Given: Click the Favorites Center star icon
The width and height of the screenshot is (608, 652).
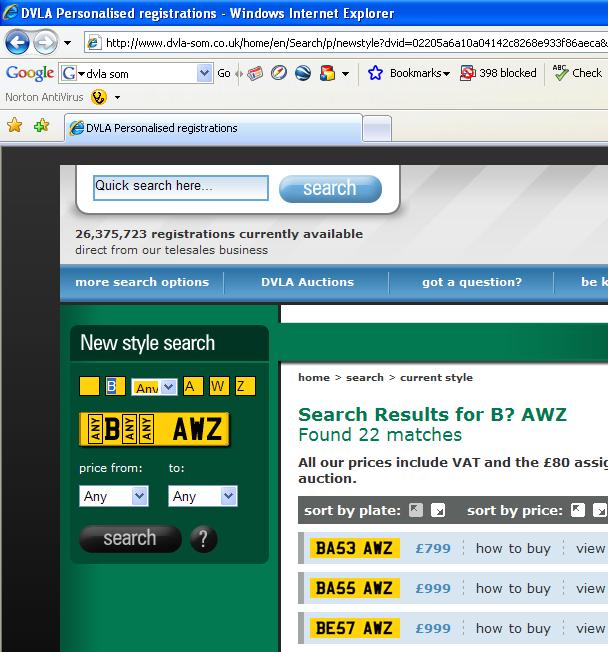Looking at the screenshot, I should [15, 125].
